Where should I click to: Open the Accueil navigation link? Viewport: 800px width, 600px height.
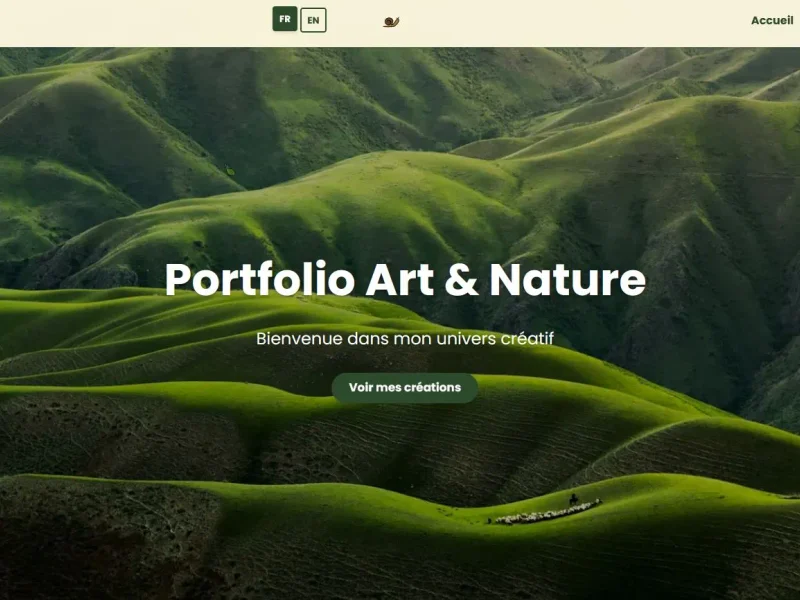(x=772, y=20)
